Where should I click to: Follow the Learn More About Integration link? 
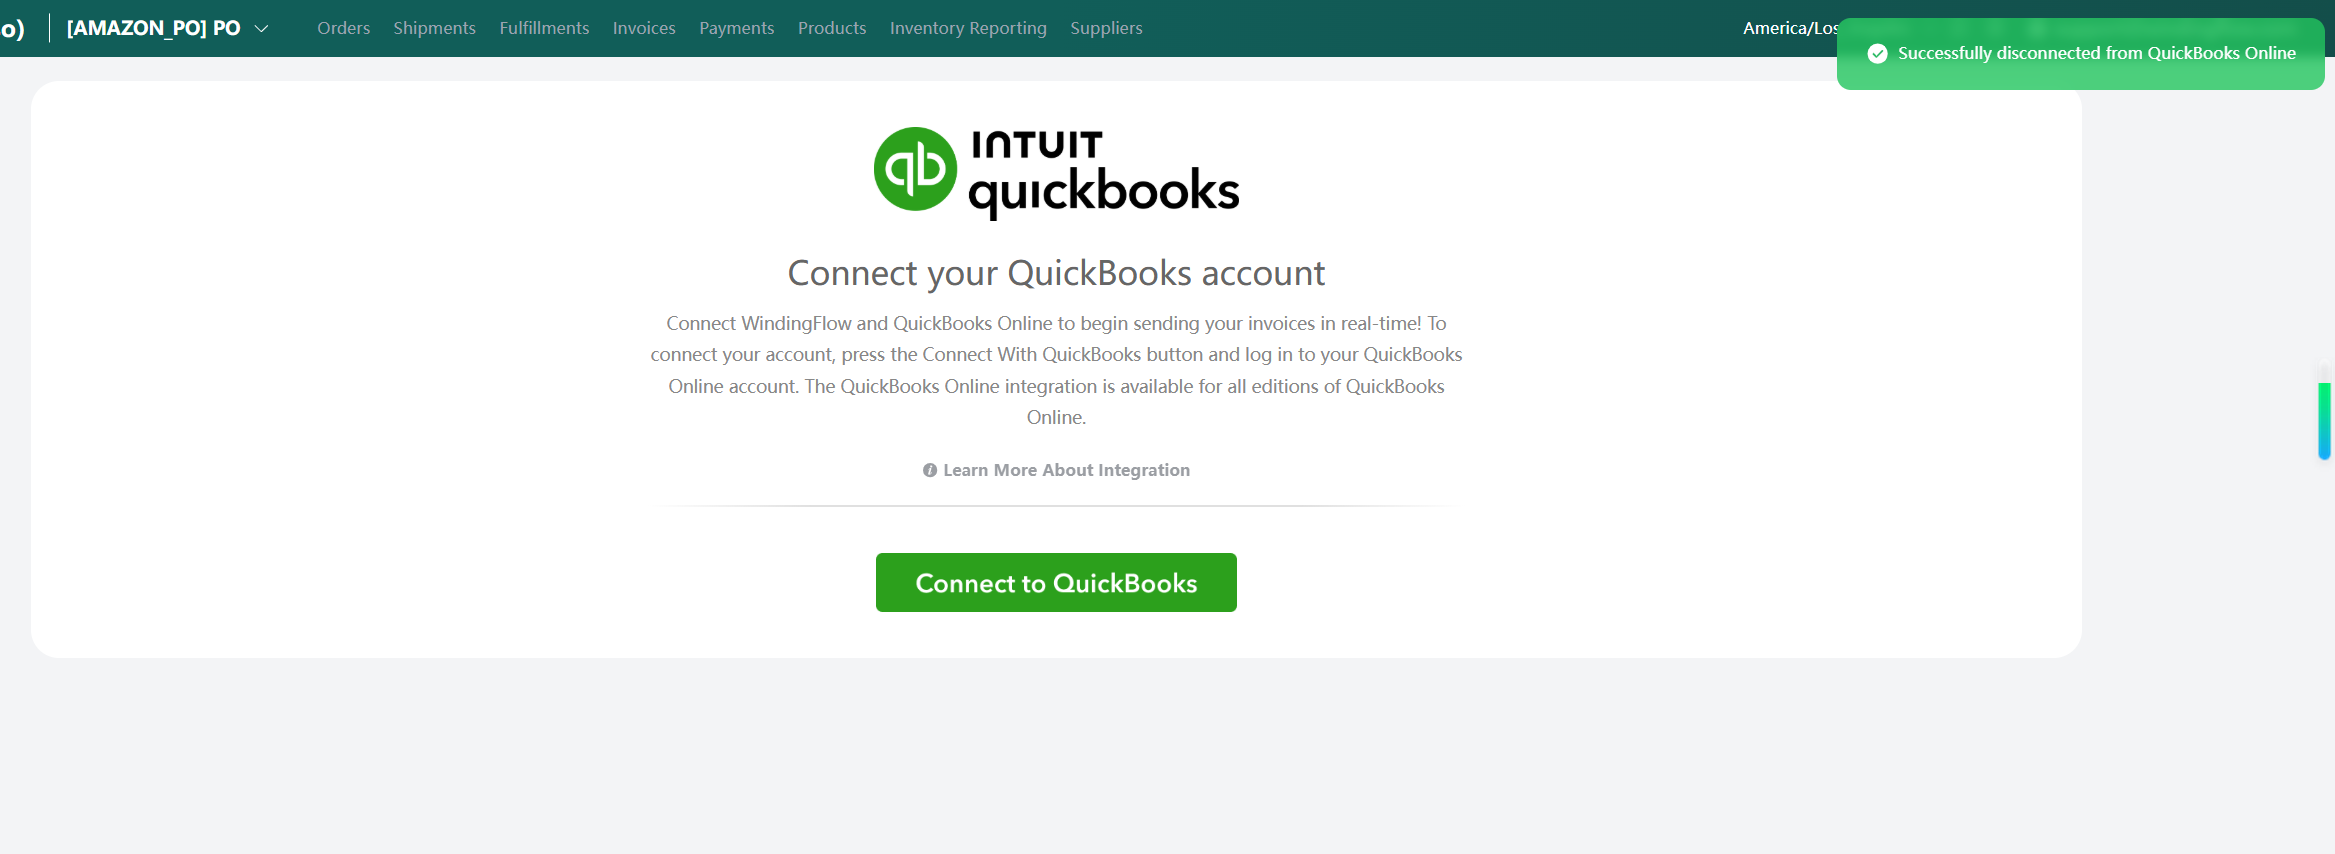click(x=1066, y=470)
